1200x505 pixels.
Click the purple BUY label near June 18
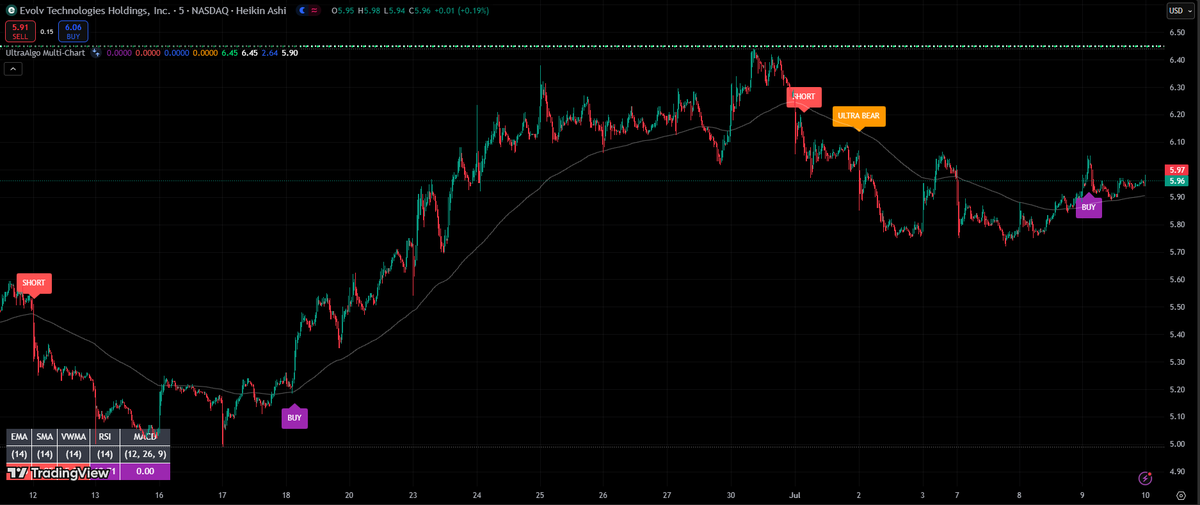(x=294, y=417)
